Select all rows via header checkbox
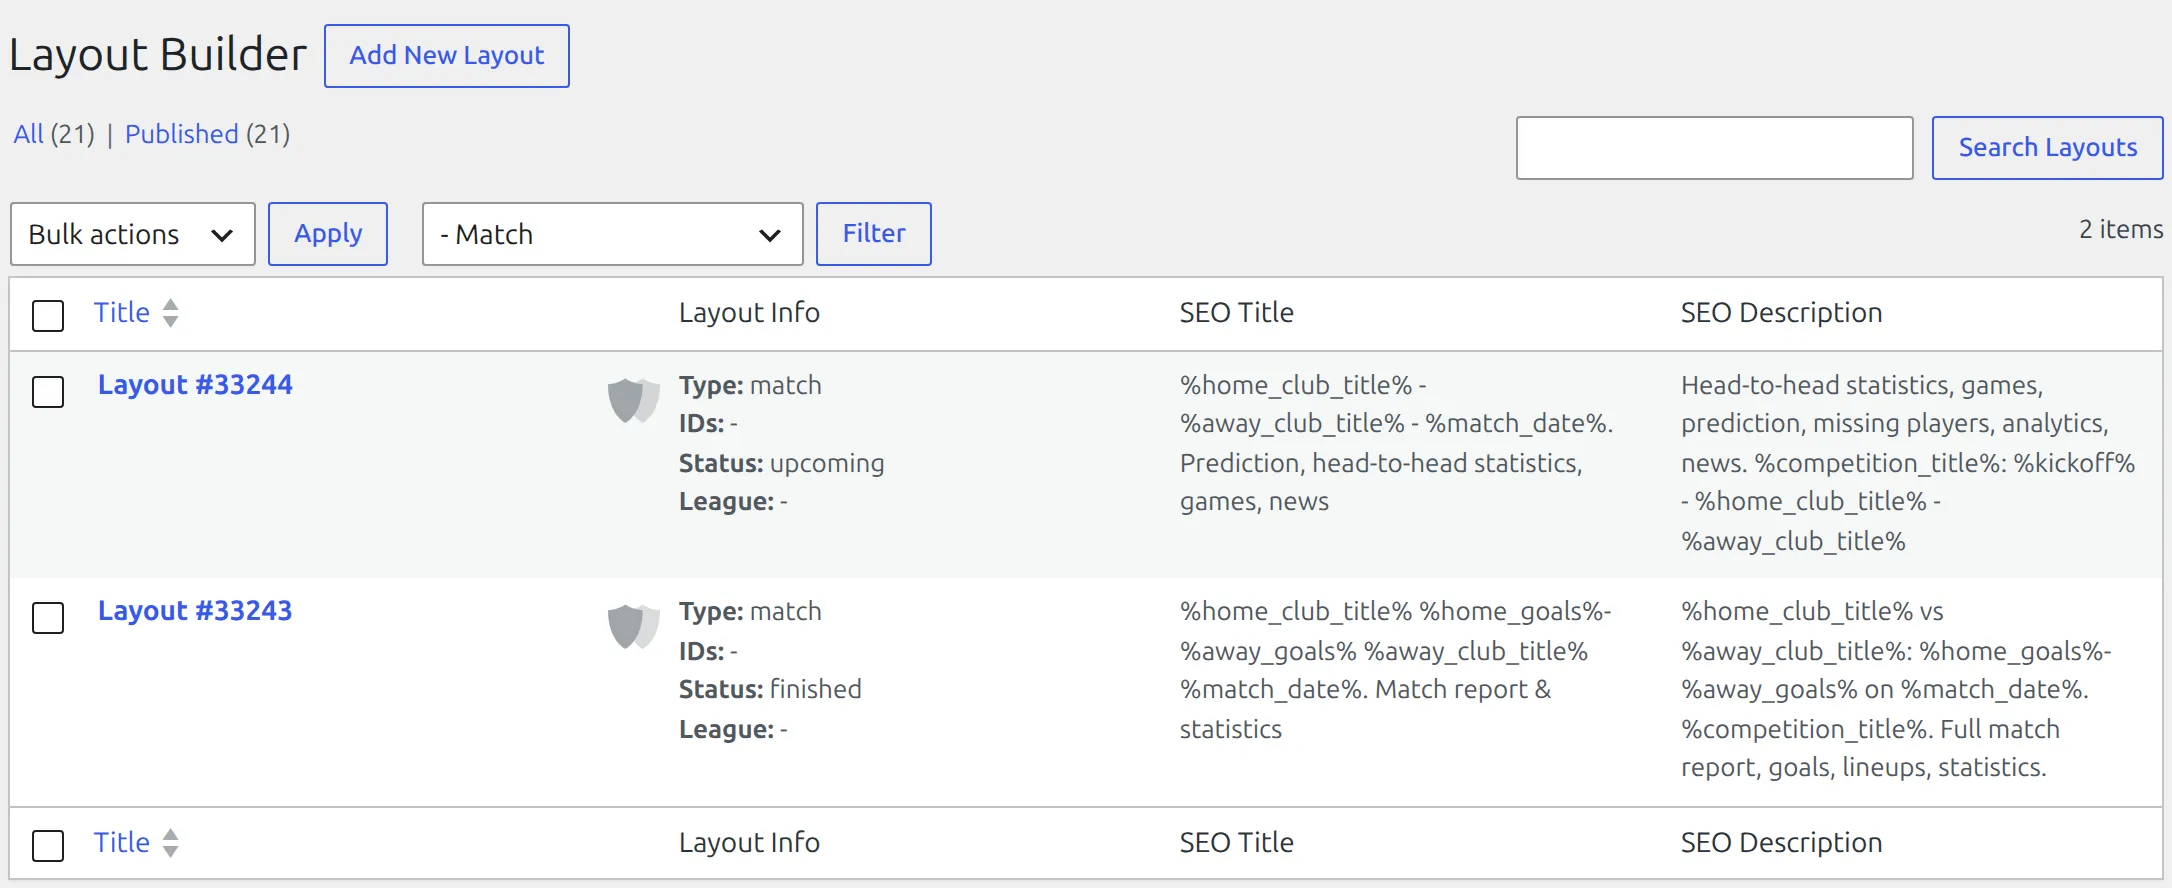The image size is (2172, 888). pyautogui.click(x=48, y=315)
